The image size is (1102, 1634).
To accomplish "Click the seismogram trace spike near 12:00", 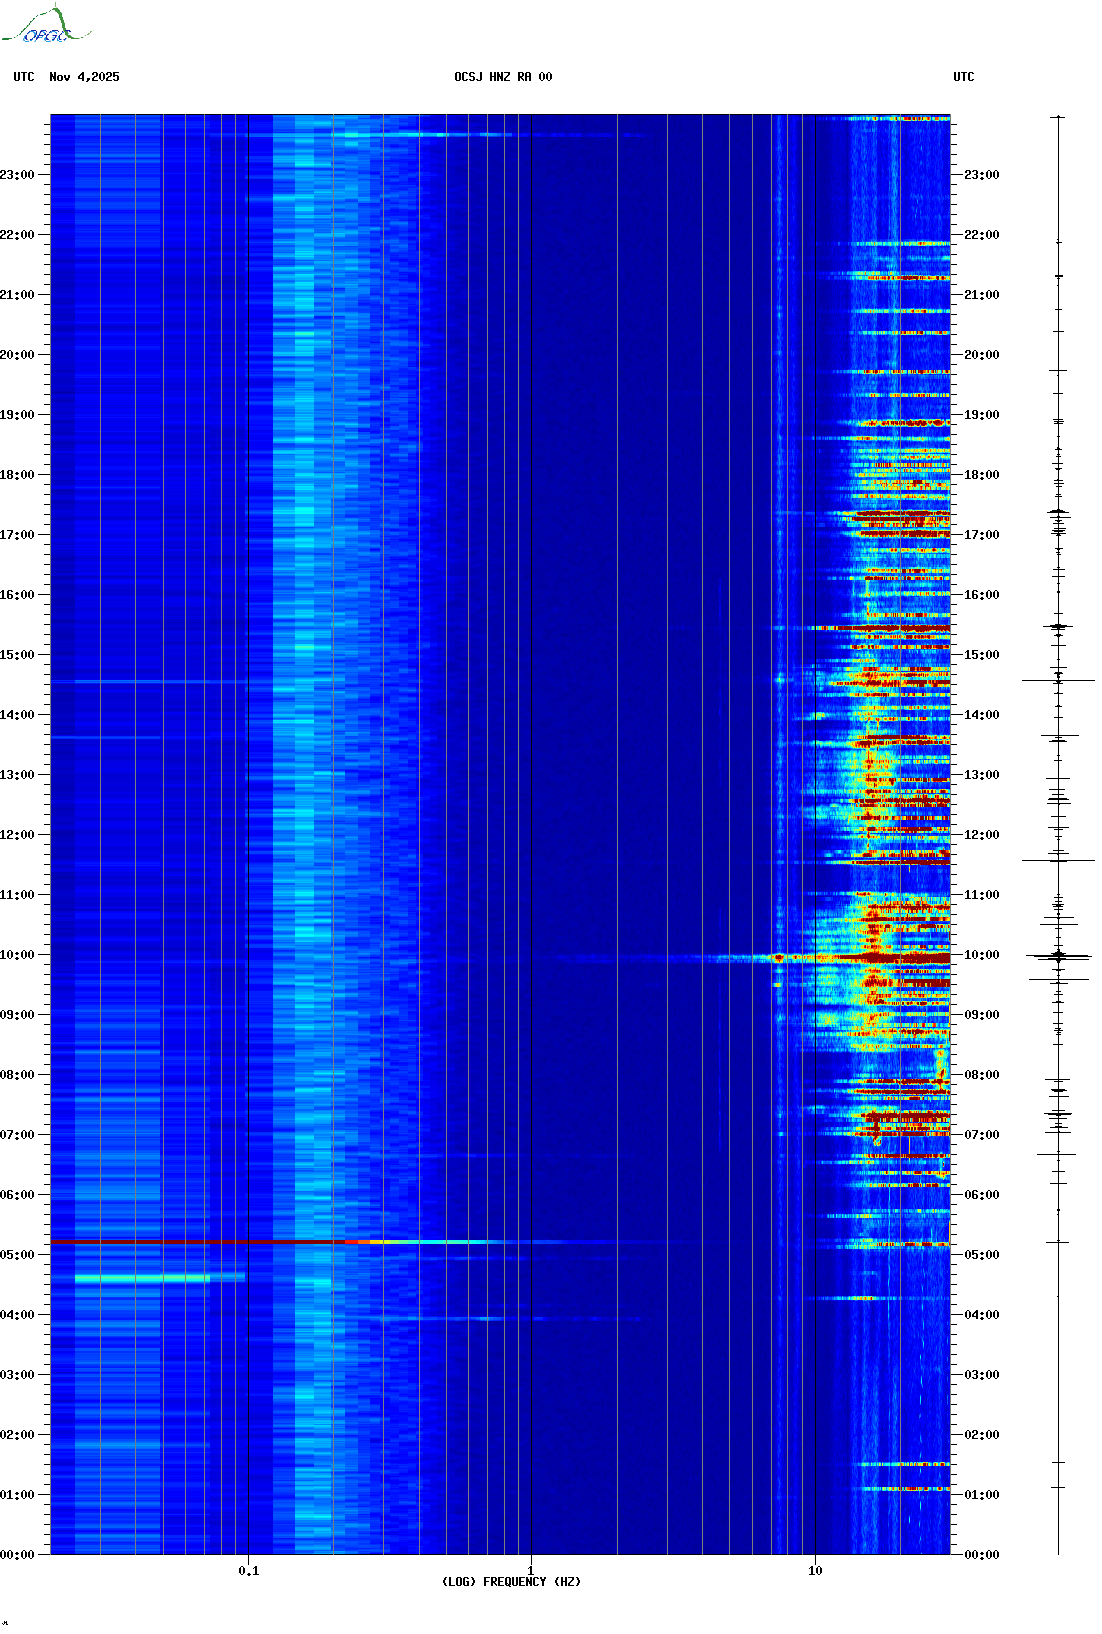I will [x=1058, y=860].
